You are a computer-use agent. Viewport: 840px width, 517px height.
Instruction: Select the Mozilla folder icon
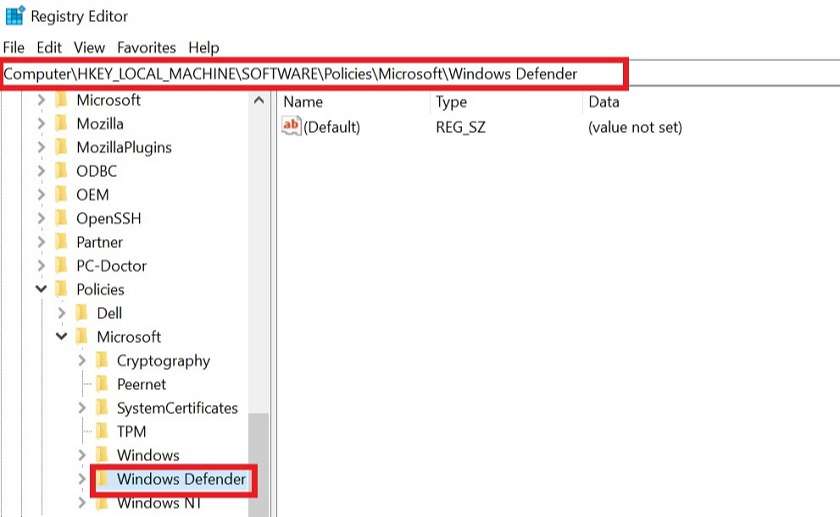(x=62, y=123)
